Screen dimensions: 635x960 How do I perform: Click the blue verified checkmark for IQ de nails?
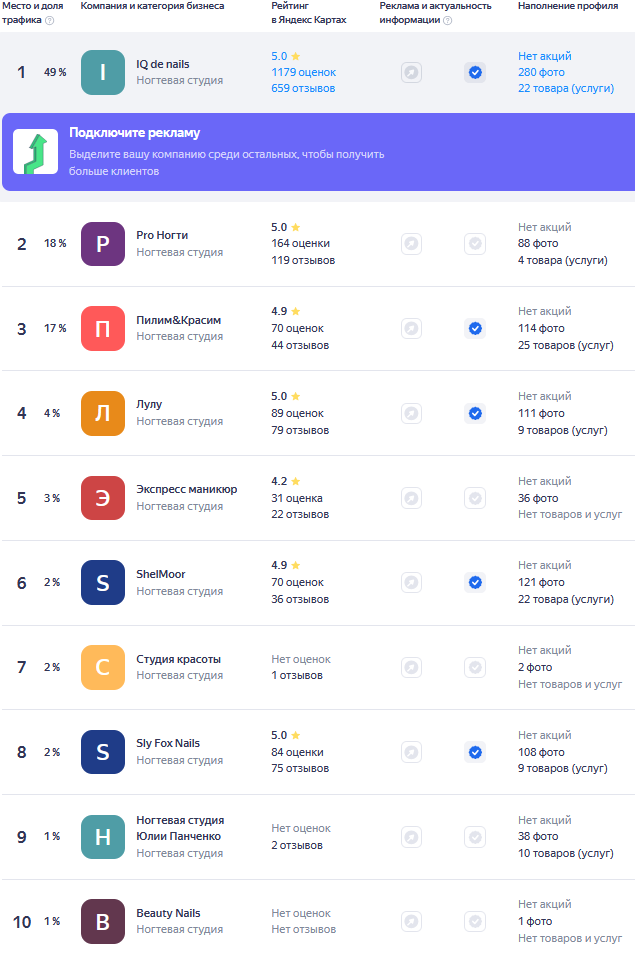point(475,73)
